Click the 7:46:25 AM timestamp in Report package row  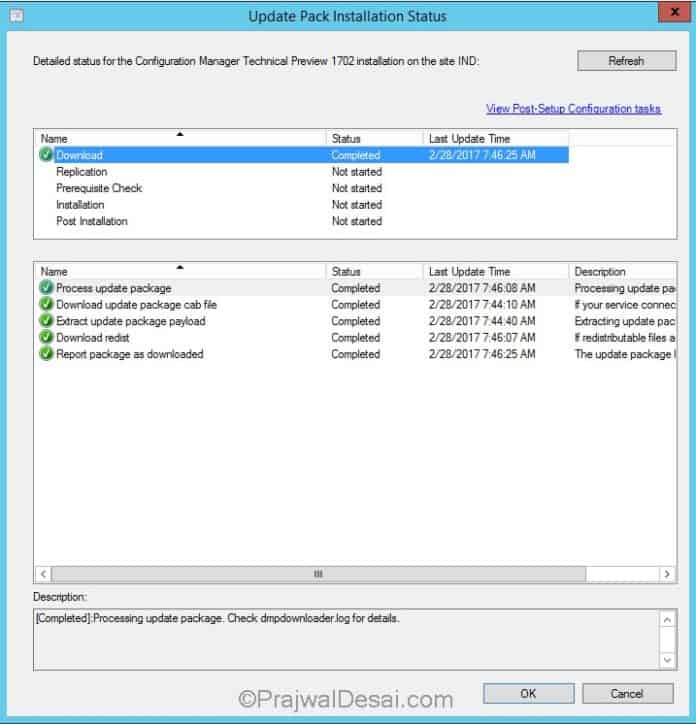click(482, 354)
